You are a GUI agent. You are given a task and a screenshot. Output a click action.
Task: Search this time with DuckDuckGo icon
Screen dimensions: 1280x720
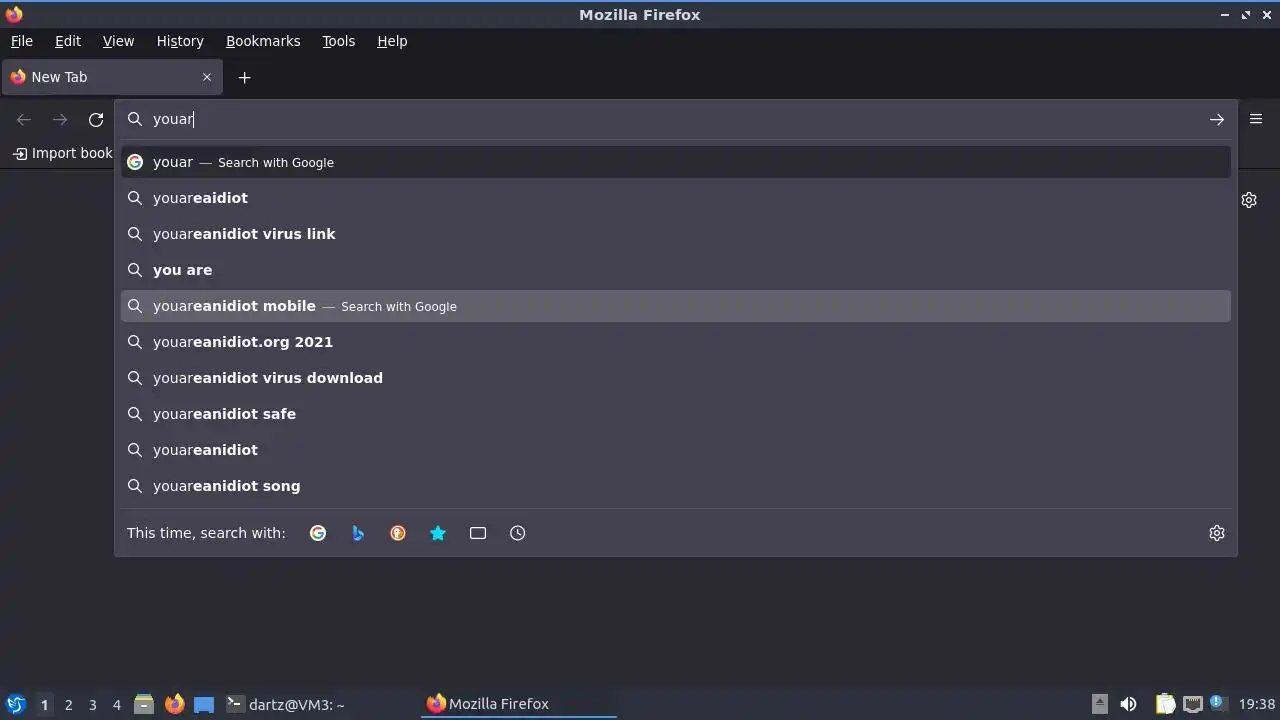[x=398, y=533]
